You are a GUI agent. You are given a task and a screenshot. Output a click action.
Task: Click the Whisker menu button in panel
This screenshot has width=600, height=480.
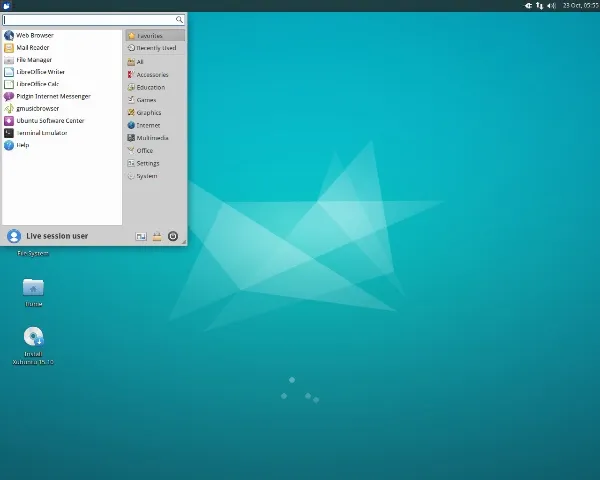tap(7, 5)
